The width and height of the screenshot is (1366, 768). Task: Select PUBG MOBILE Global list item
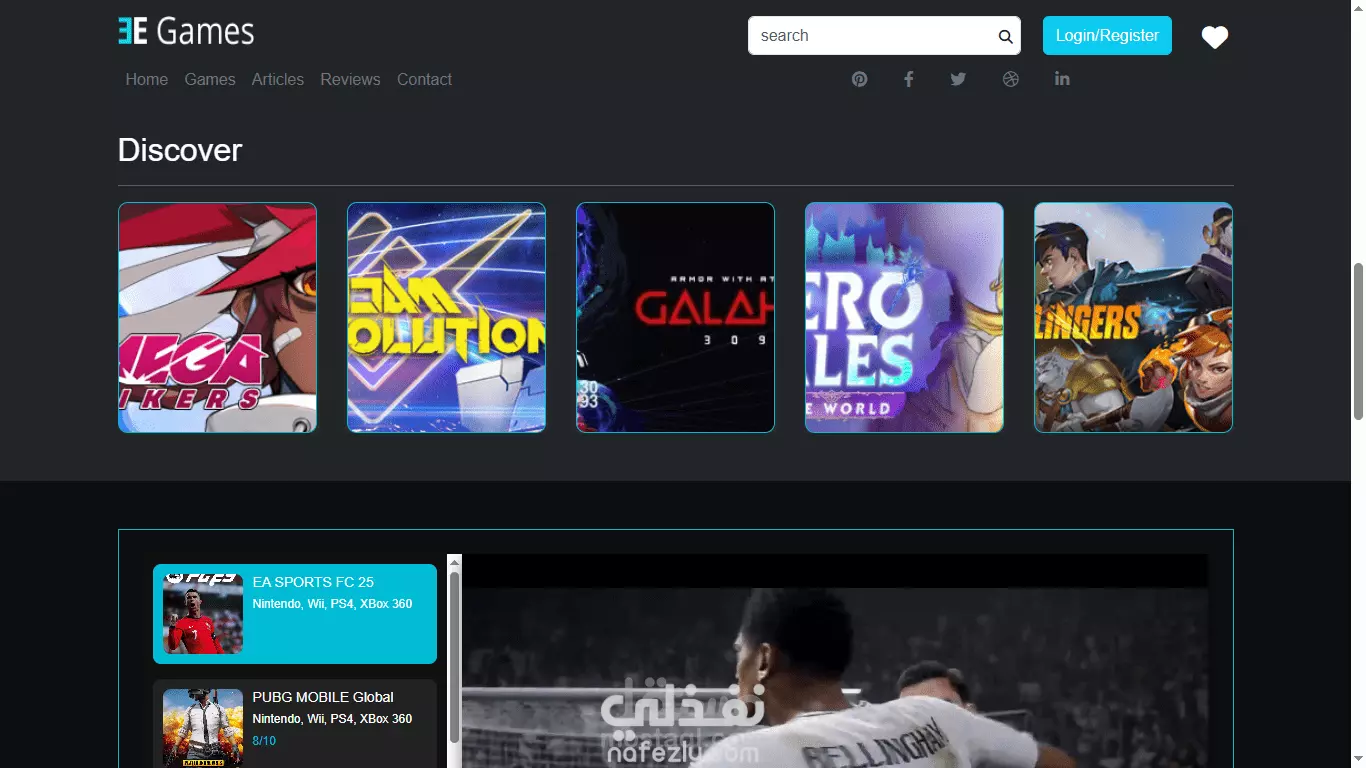point(295,724)
